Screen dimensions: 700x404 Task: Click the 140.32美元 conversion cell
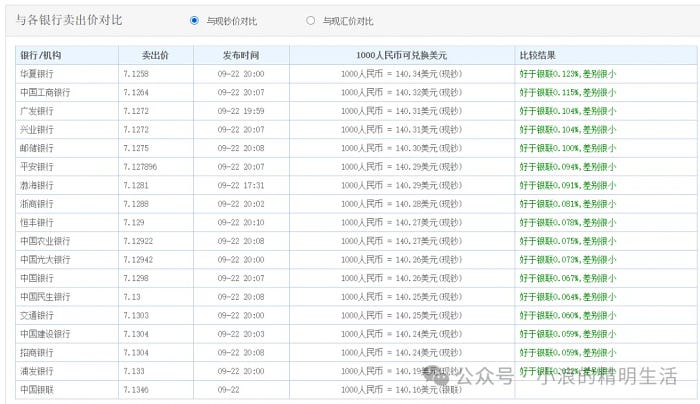pos(401,92)
